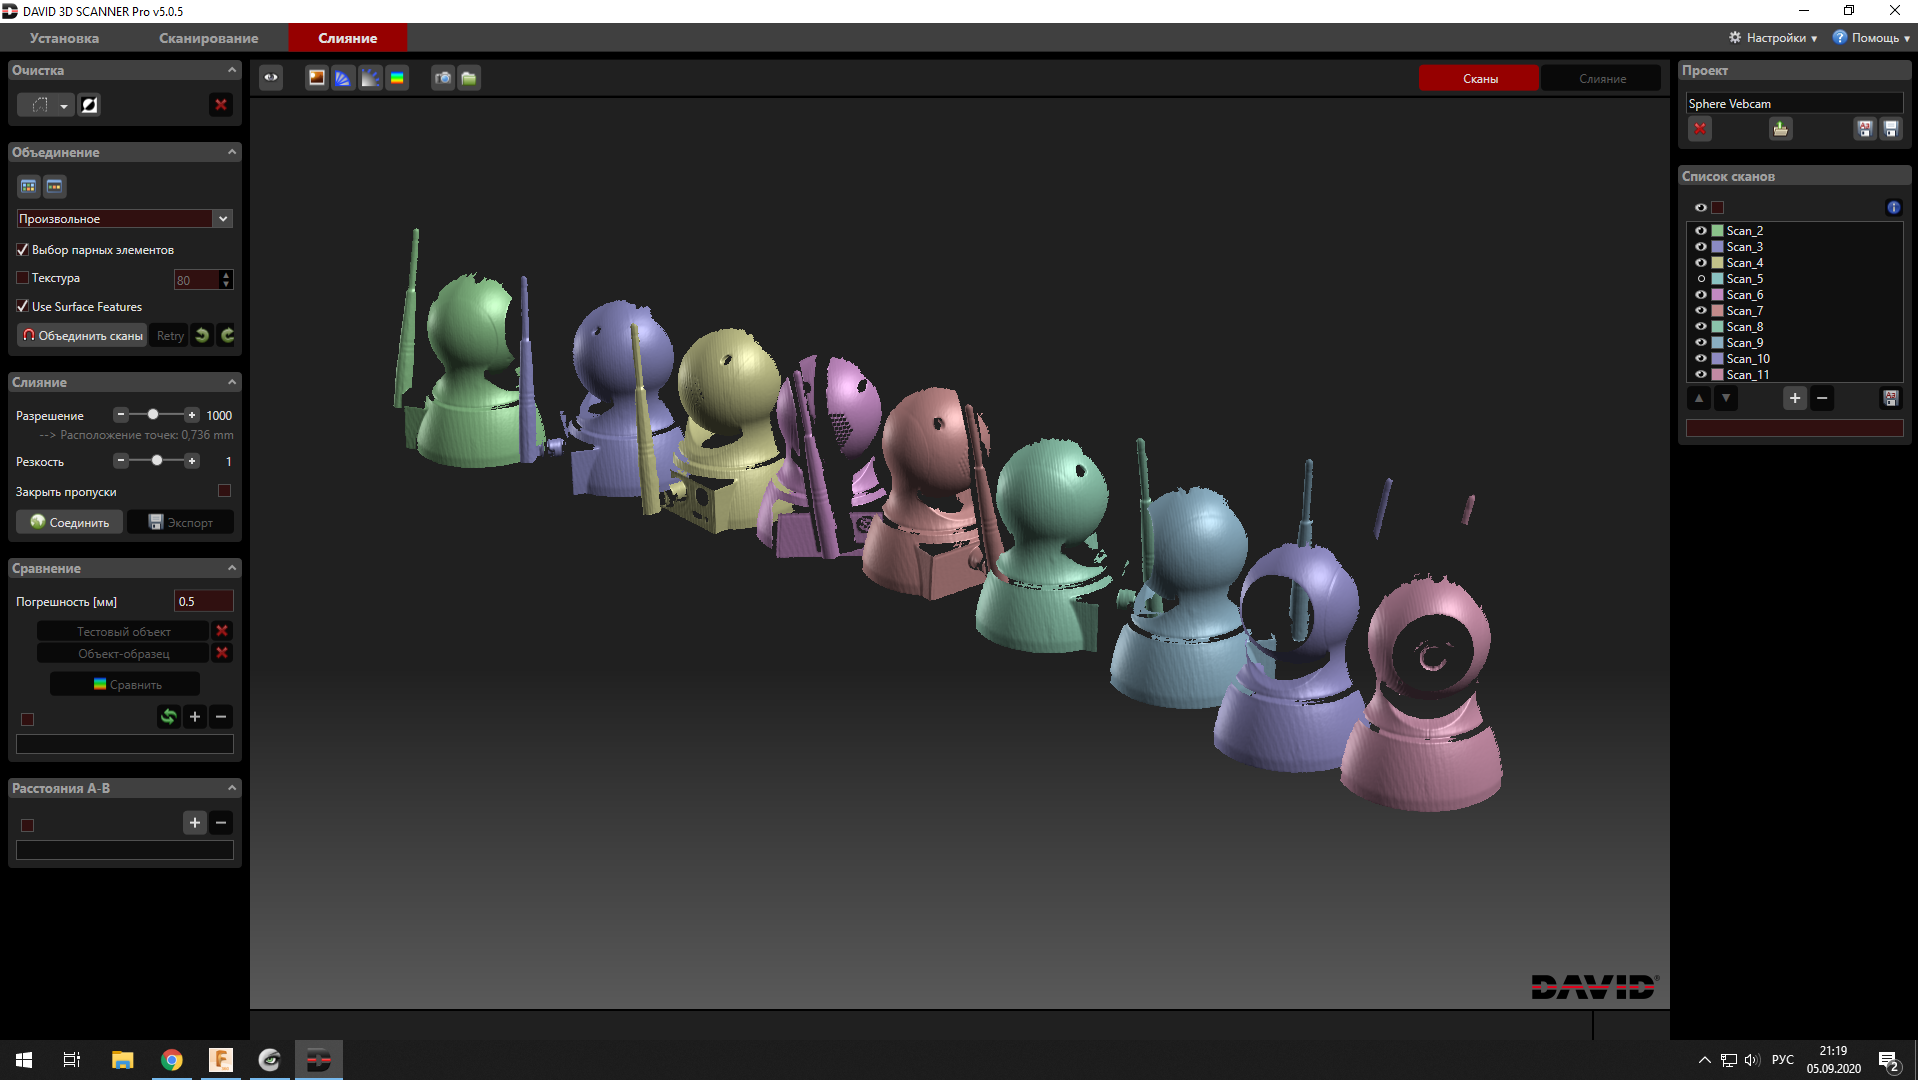Click the camera screenshot icon in viewport toolbar
The image size is (1918, 1082).
[442, 78]
